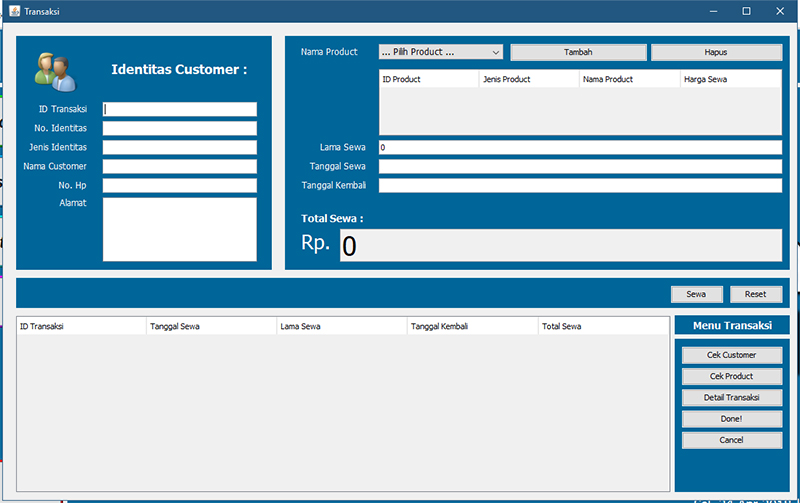Focus the Lama Sewa input field
The image size is (800, 503).
pyautogui.click(x=580, y=147)
